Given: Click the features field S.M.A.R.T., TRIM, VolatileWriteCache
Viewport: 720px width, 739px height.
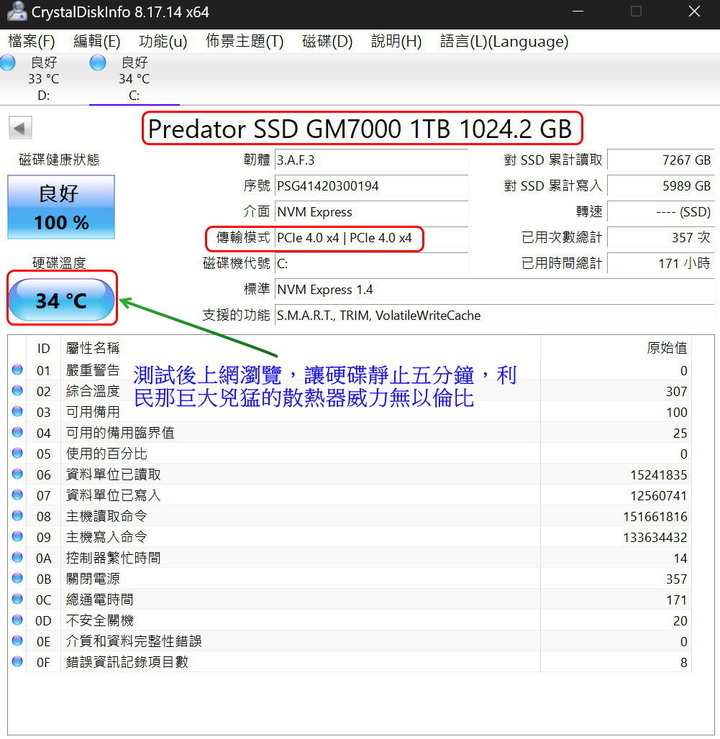Looking at the screenshot, I should 495,315.
